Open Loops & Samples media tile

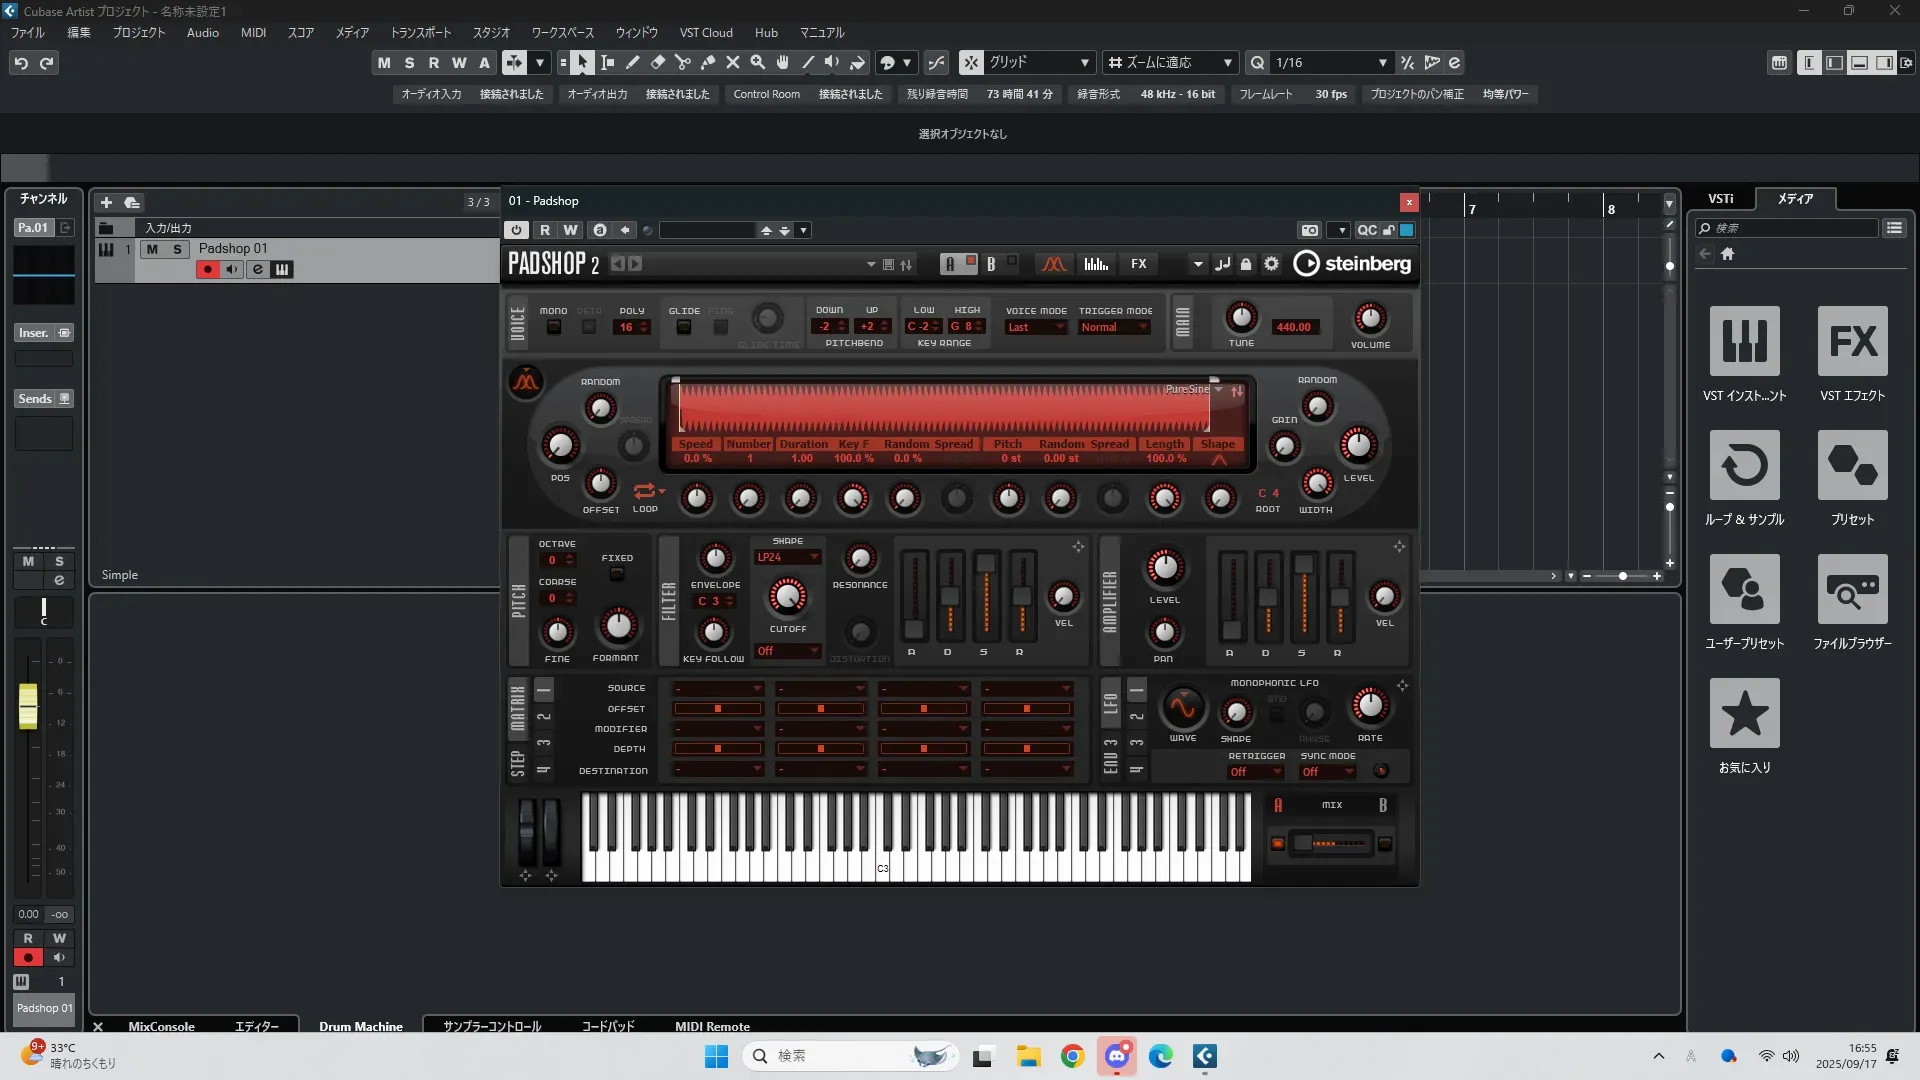pyautogui.click(x=1744, y=466)
